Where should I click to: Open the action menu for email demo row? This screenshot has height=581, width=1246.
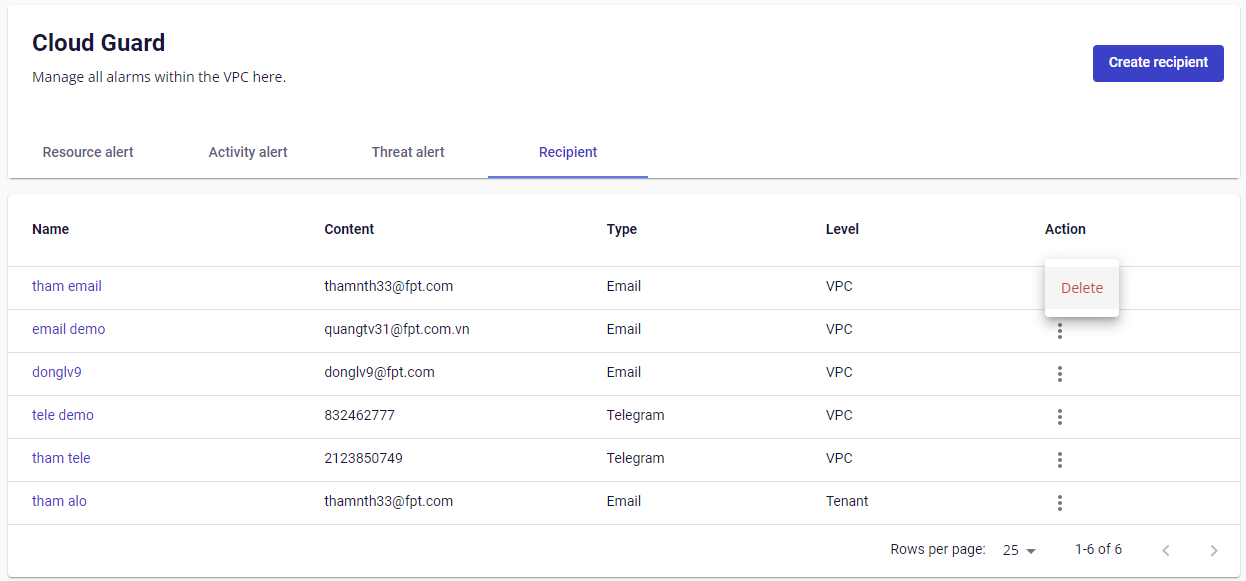pyautogui.click(x=1059, y=332)
